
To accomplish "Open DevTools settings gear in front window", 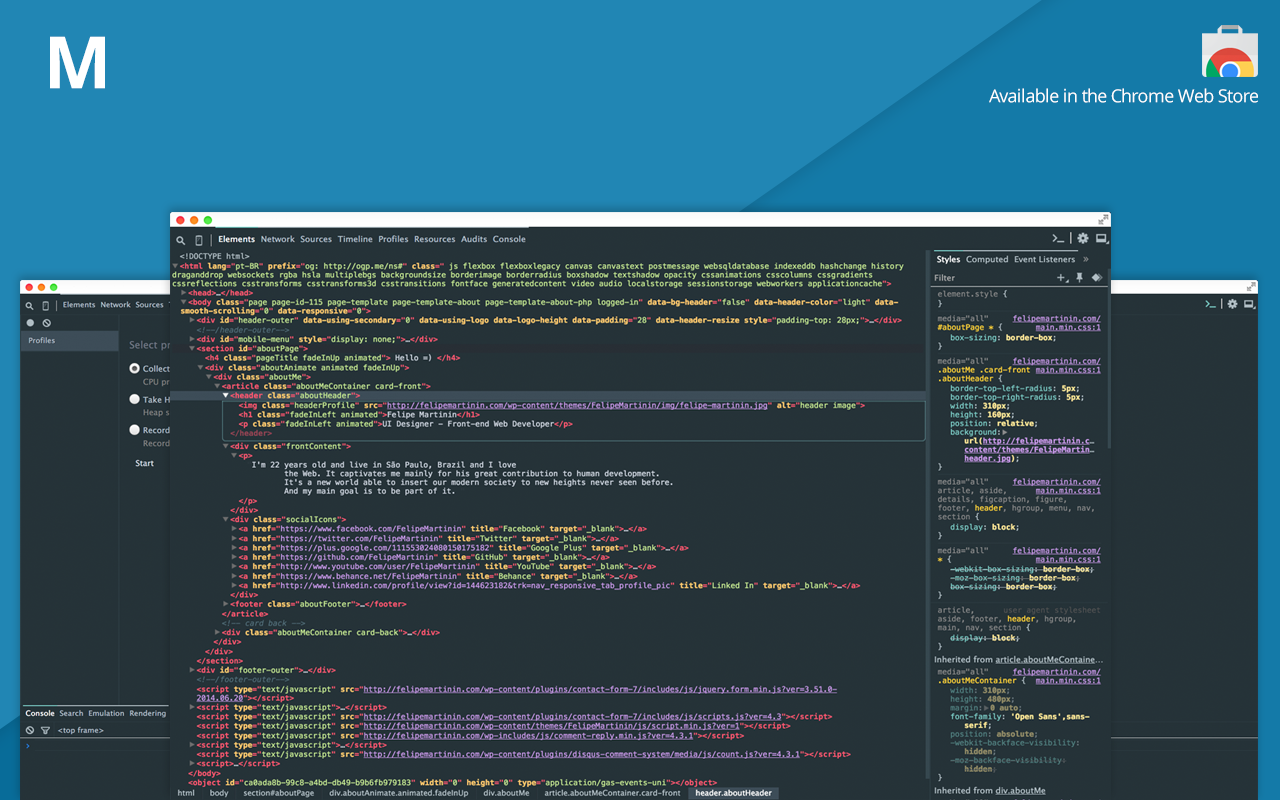I will coord(1082,239).
